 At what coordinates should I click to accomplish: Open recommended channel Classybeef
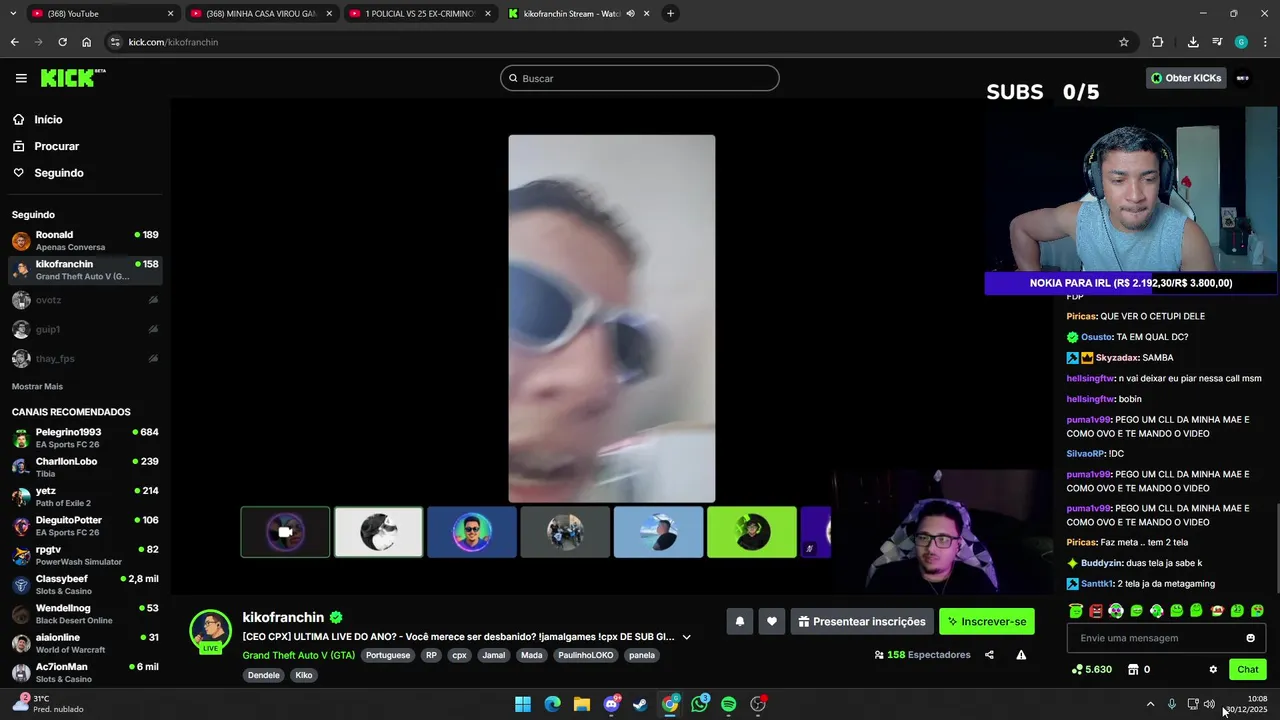click(85, 585)
